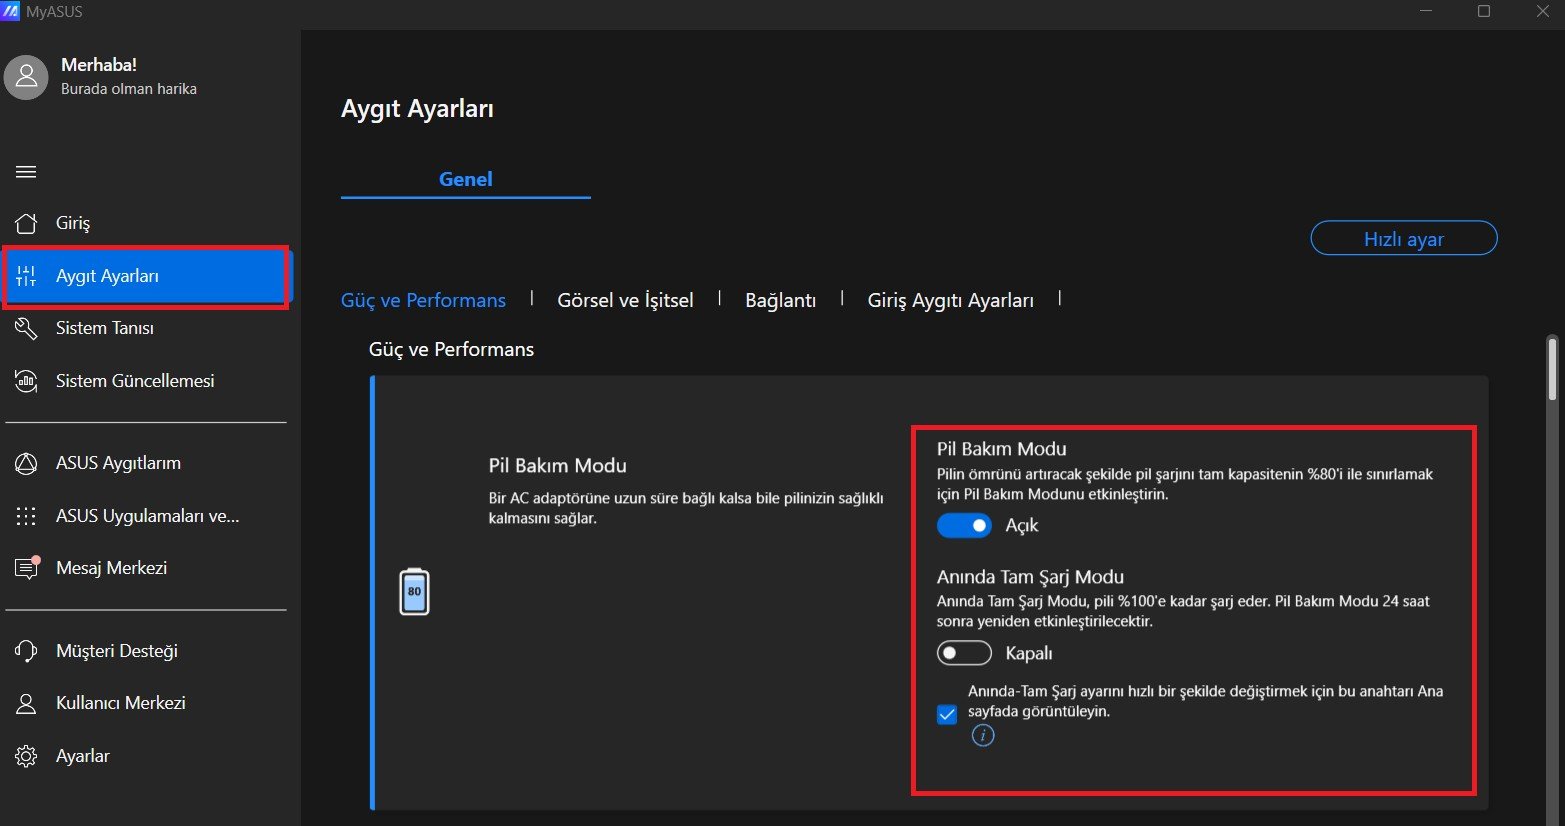Screen dimensions: 1565x826
Task: Switch to Bağlantı section
Action: click(x=780, y=300)
